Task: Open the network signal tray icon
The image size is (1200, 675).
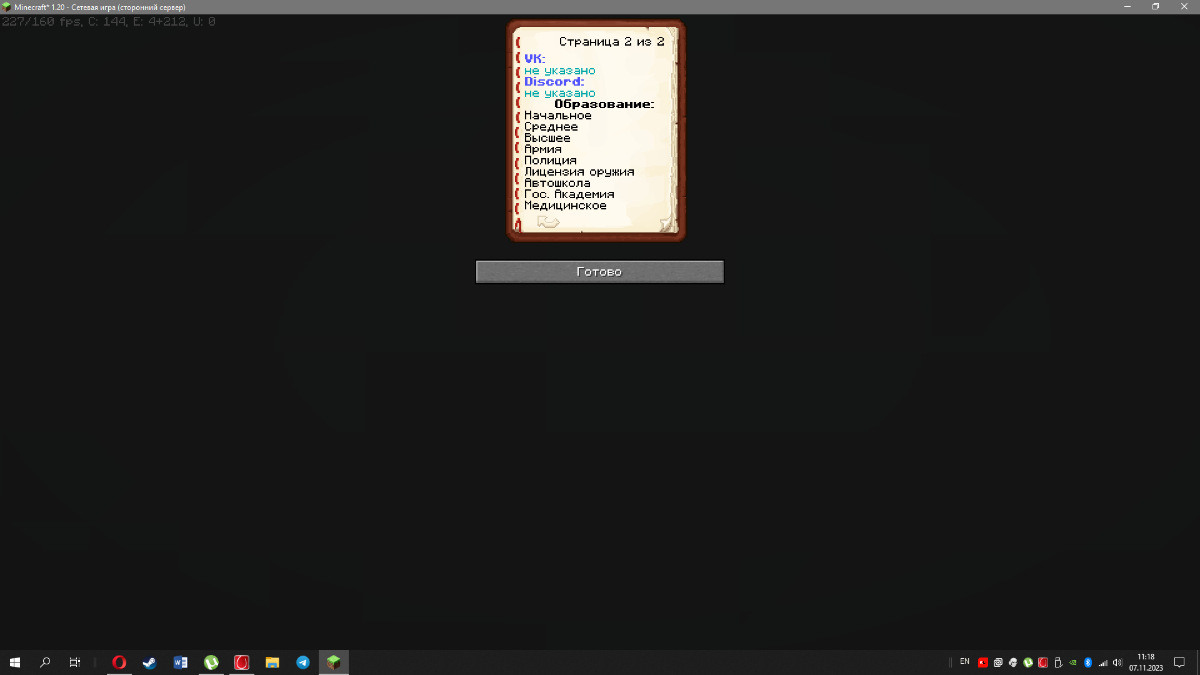Action: click(x=1103, y=662)
